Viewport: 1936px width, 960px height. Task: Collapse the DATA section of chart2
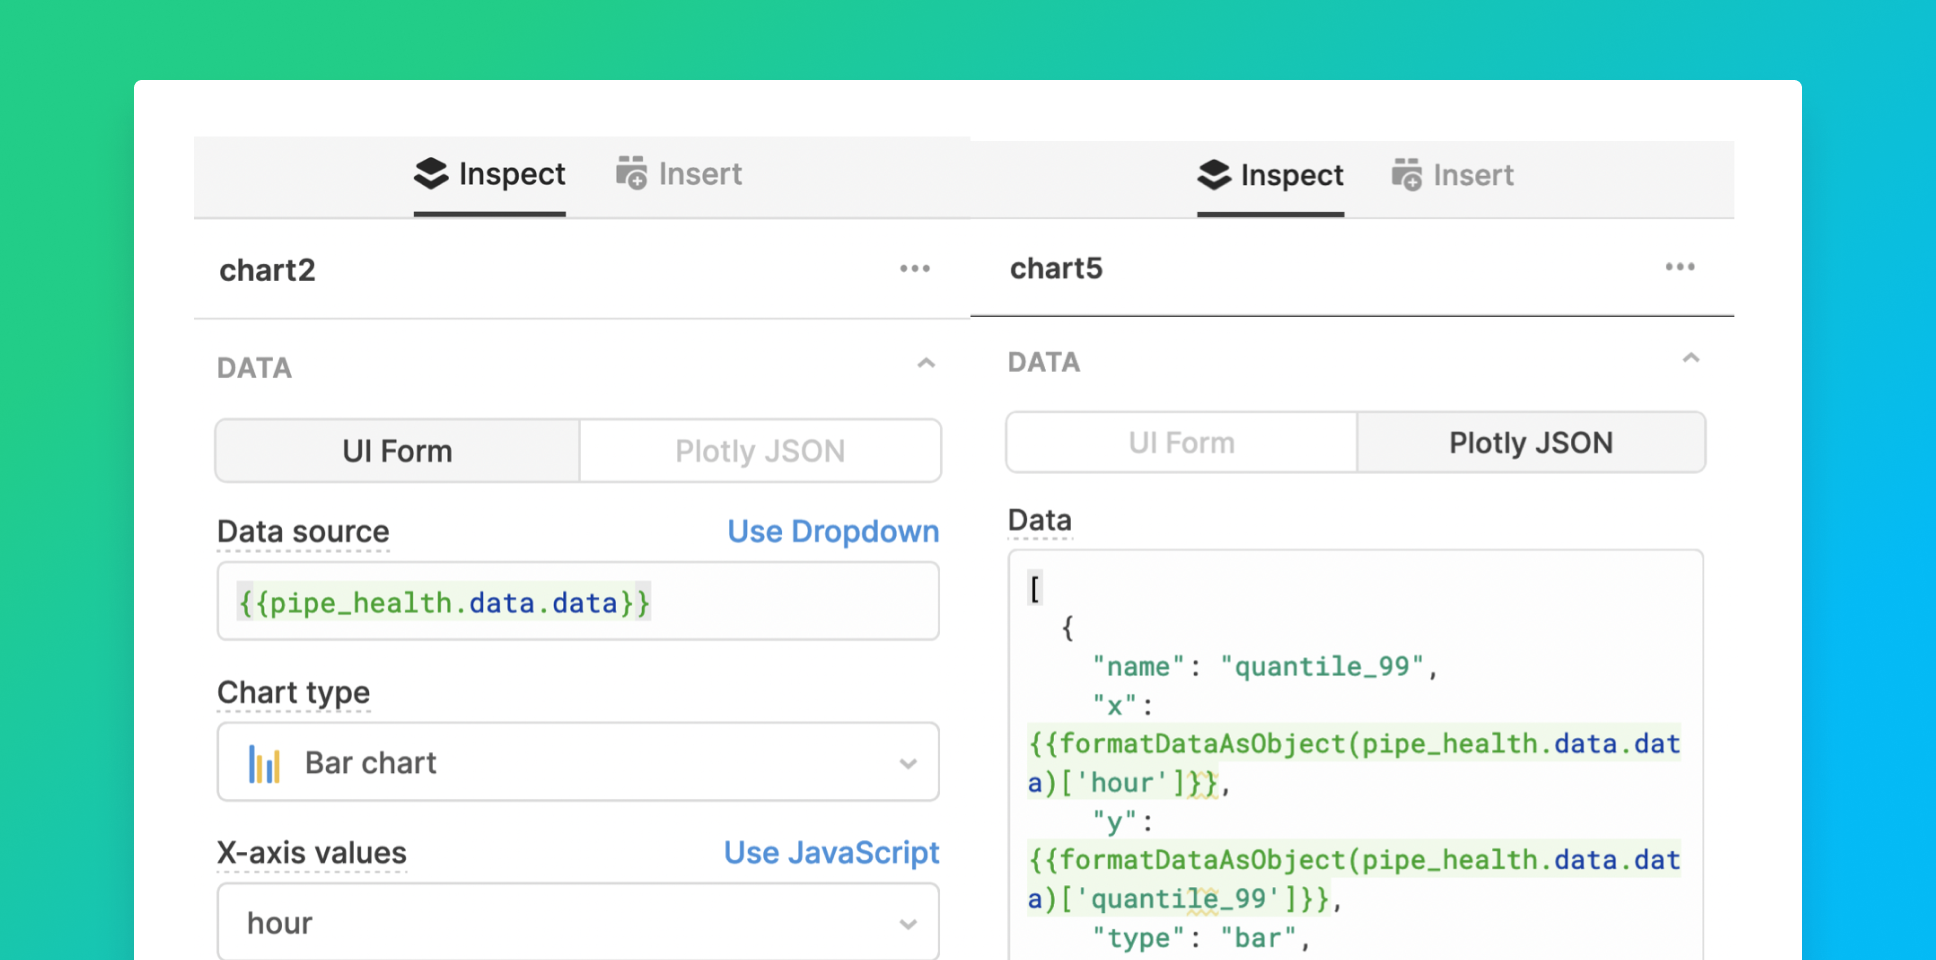point(926,364)
